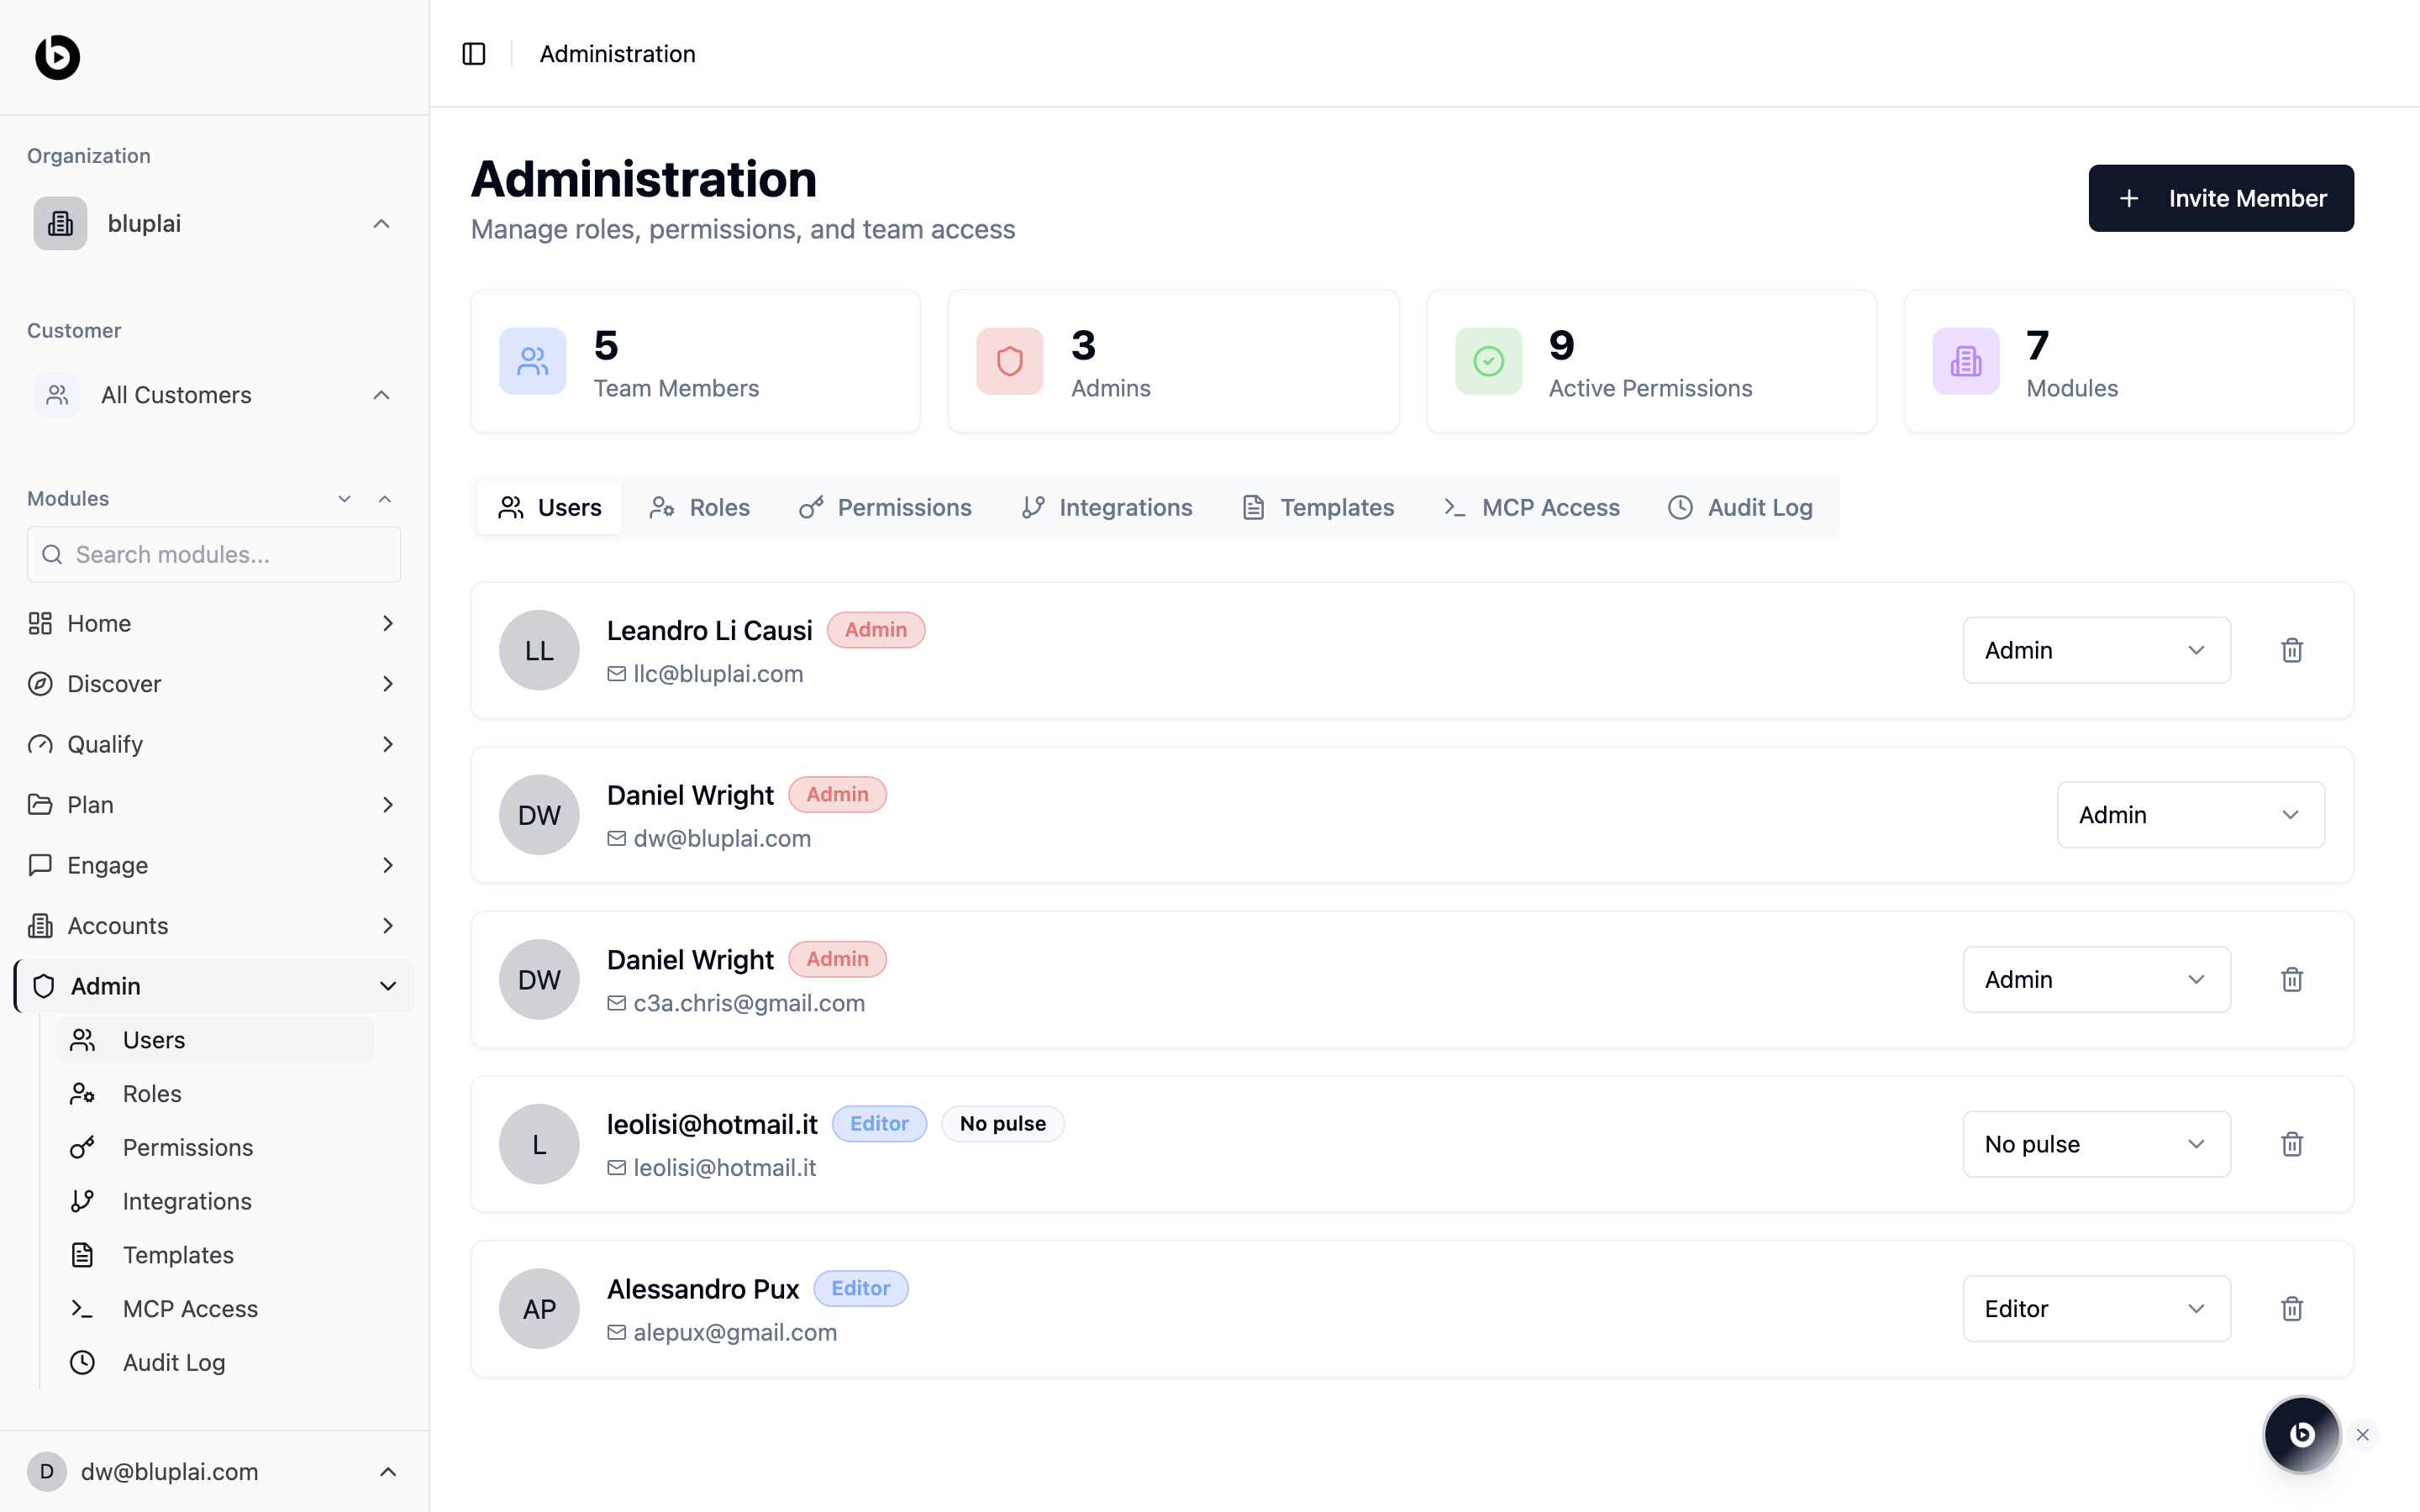The height and width of the screenshot is (1512, 2420).
Task: Remove leolisi@hotmail.it with trash icon
Action: coord(2291,1144)
